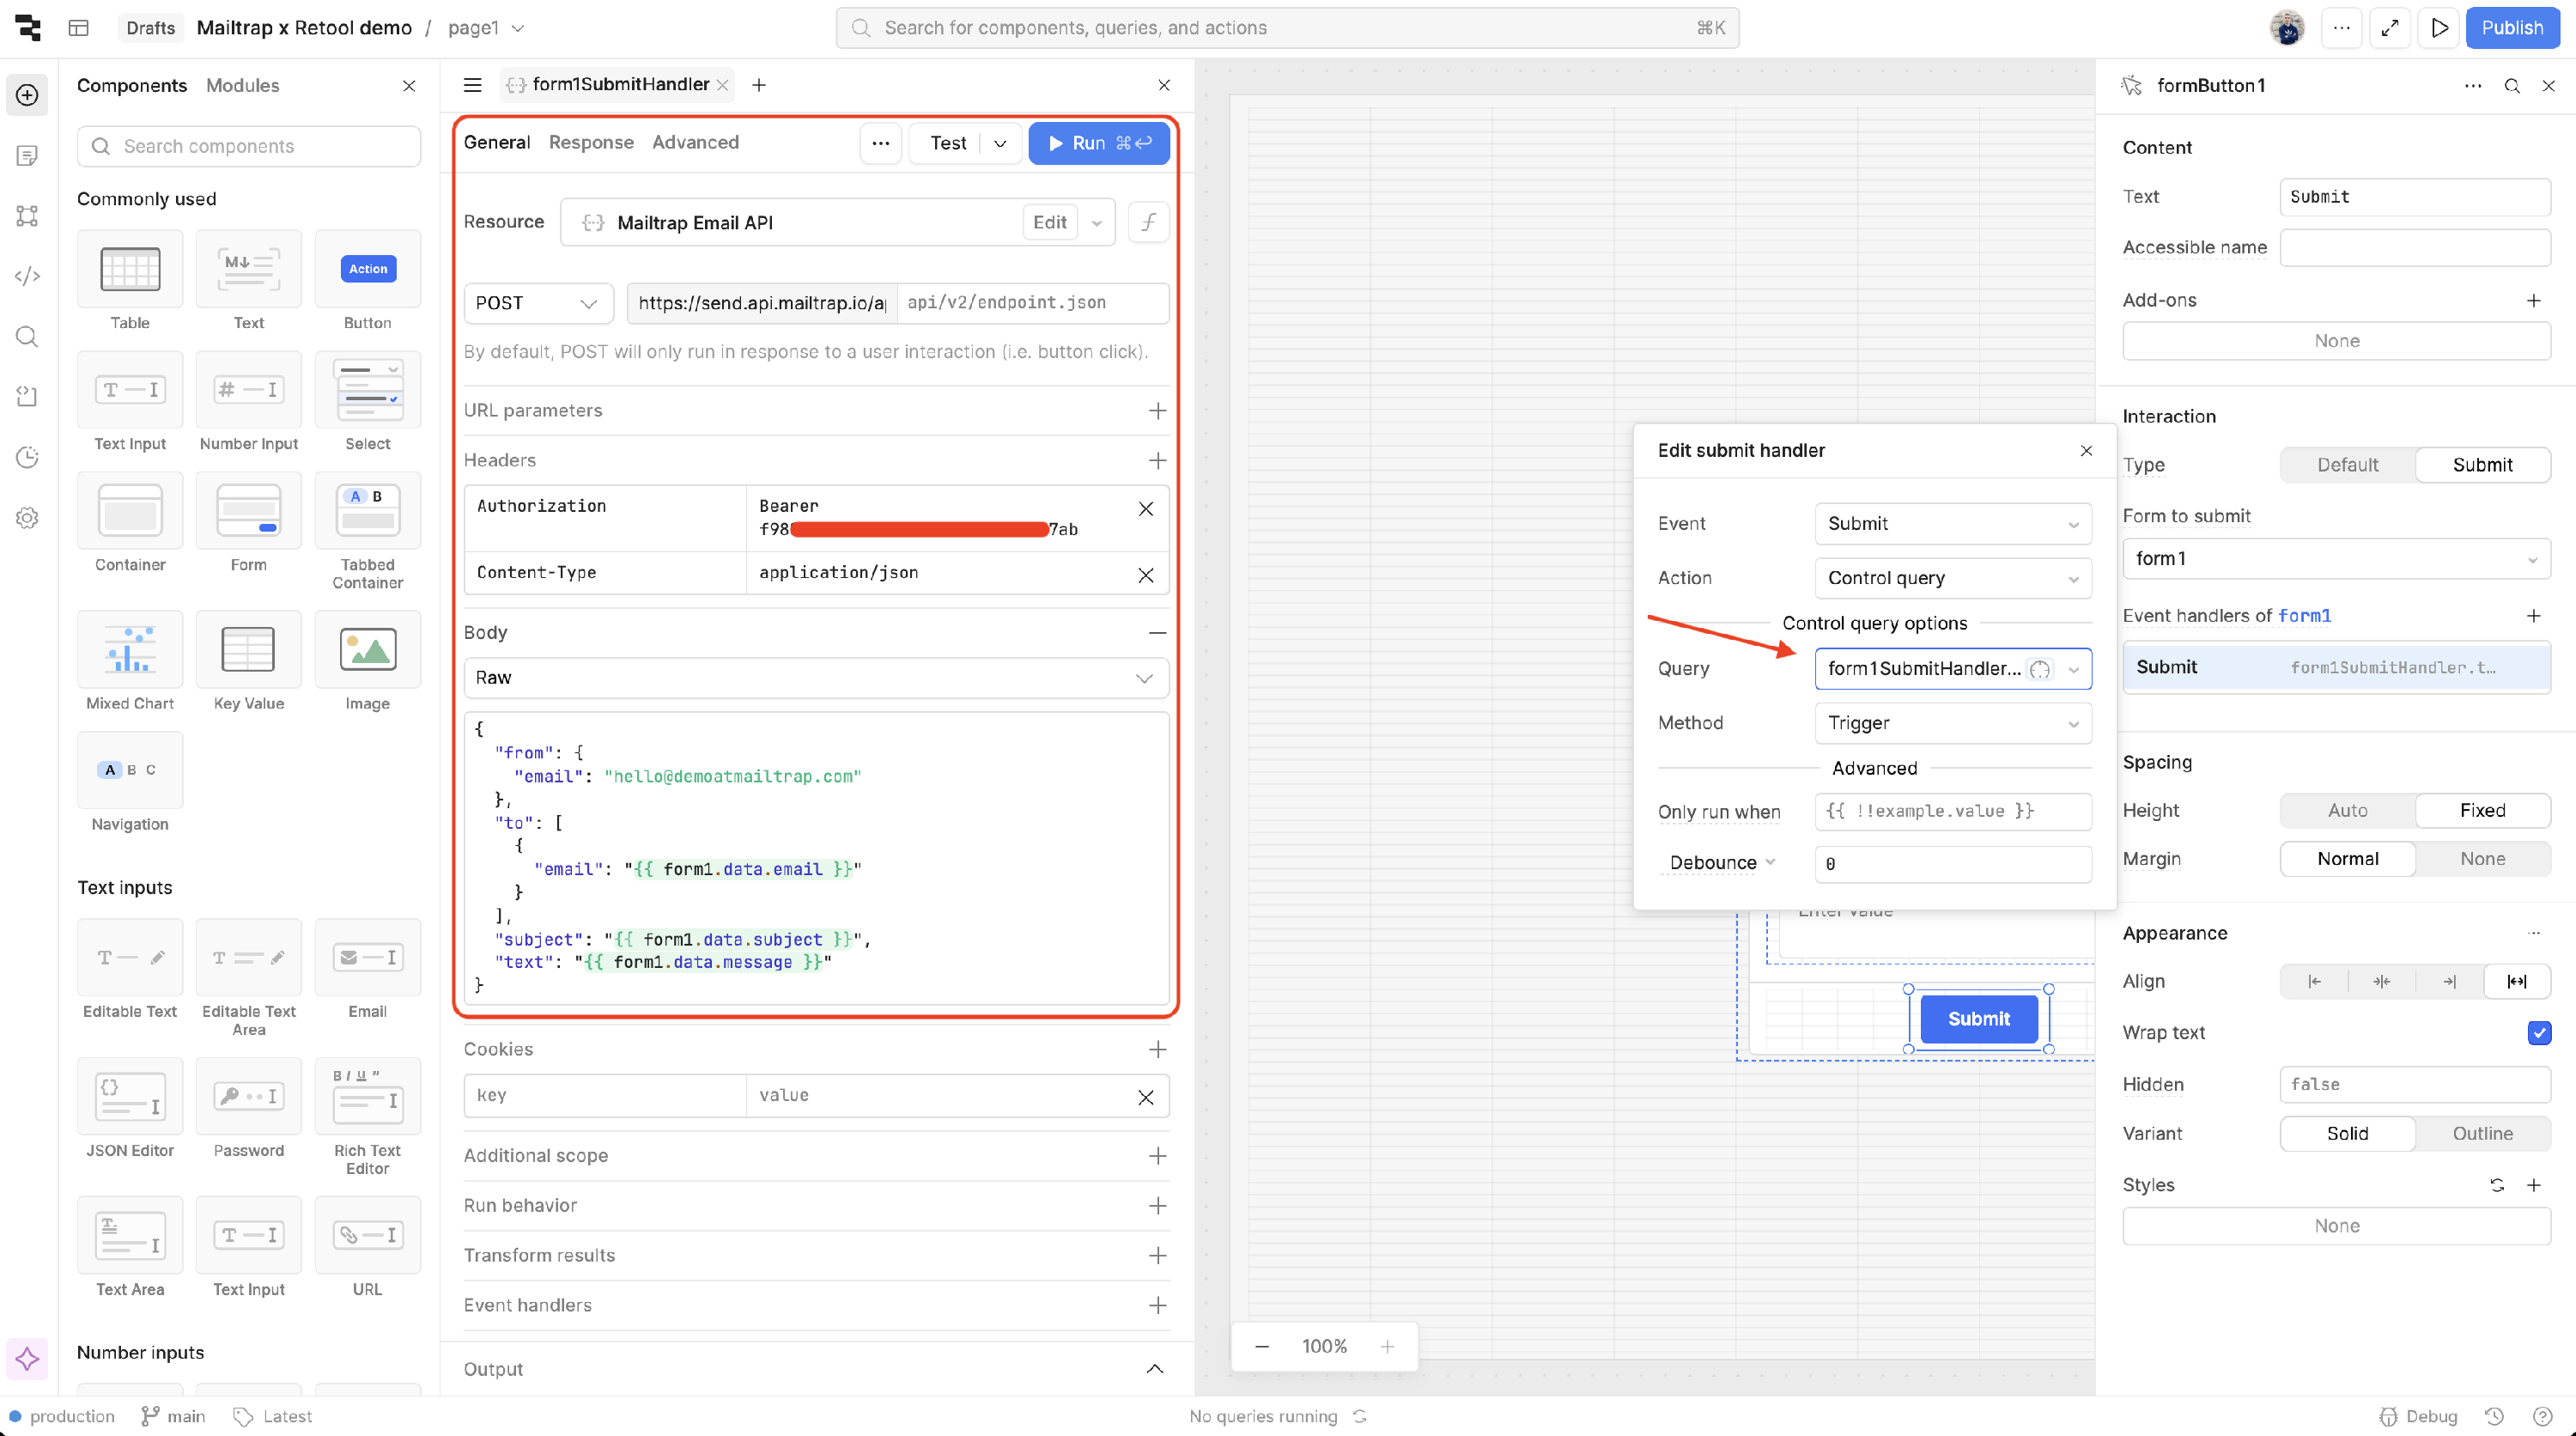Image resolution: width=2576 pixels, height=1436 pixels.
Task: Switch to the Modules tab
Action: coord(243,86)
